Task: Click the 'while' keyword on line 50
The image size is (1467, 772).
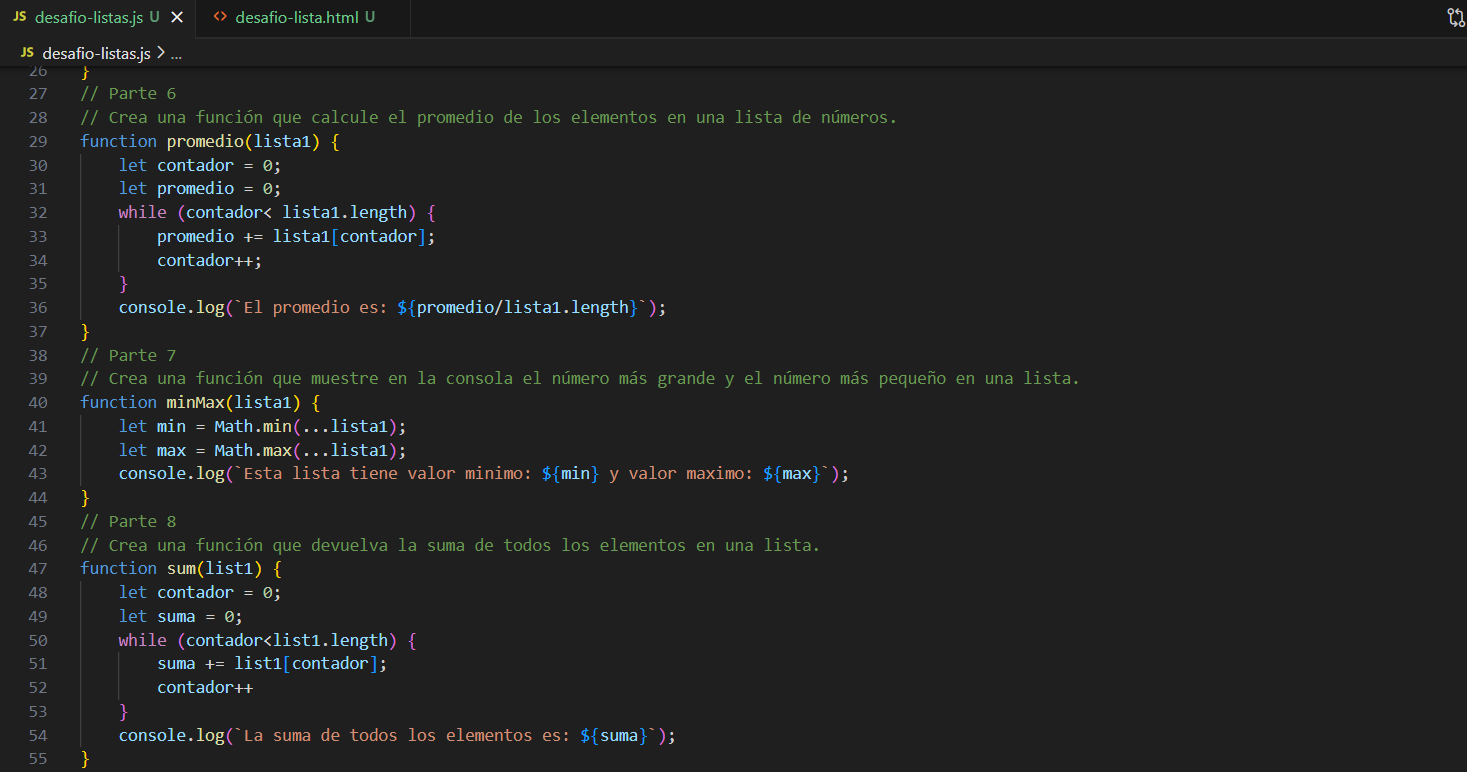Action: pos(143,640)
